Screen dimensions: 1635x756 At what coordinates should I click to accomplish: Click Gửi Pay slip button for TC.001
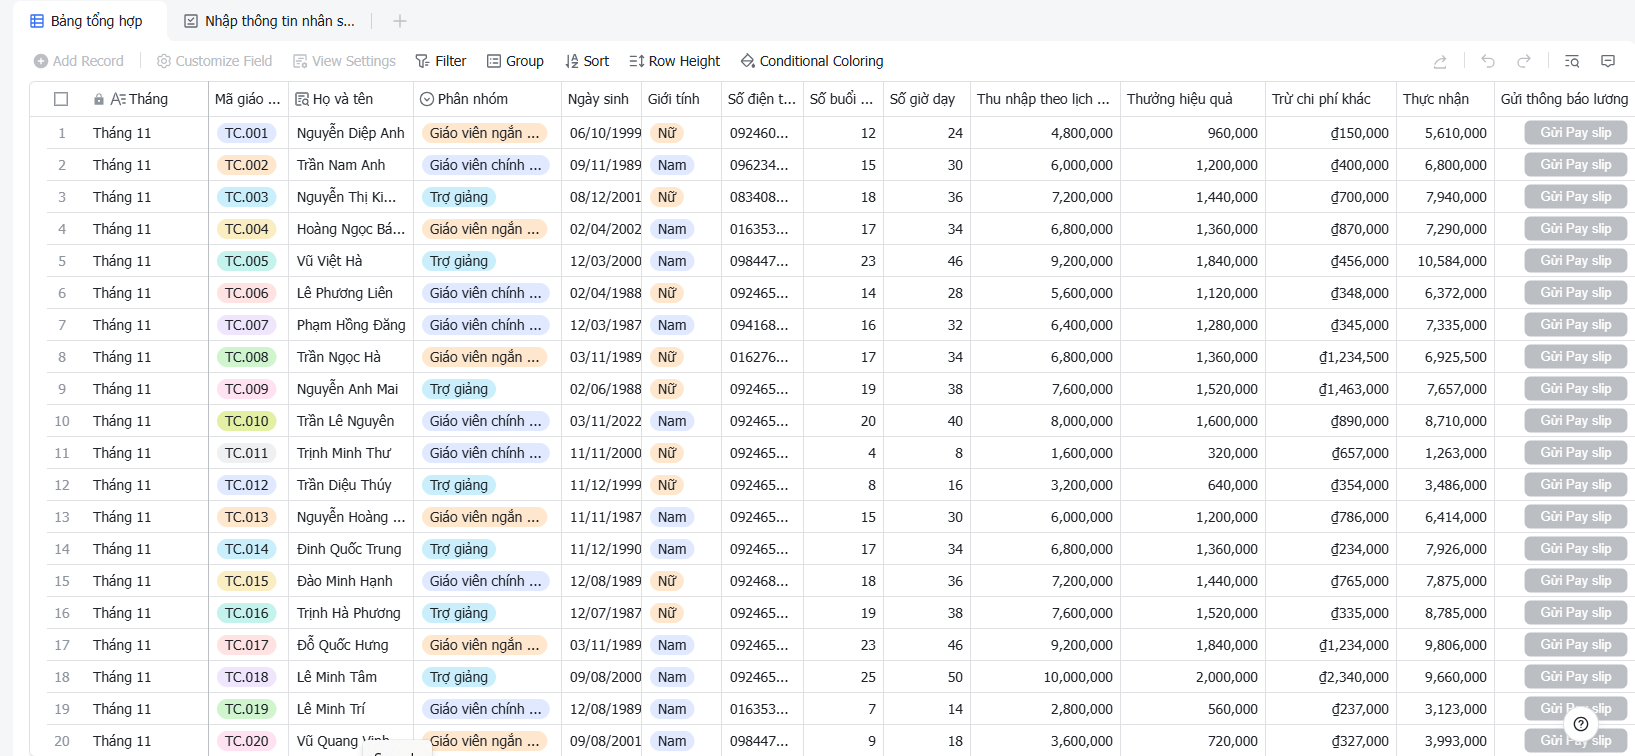[x=1576, y=133]
